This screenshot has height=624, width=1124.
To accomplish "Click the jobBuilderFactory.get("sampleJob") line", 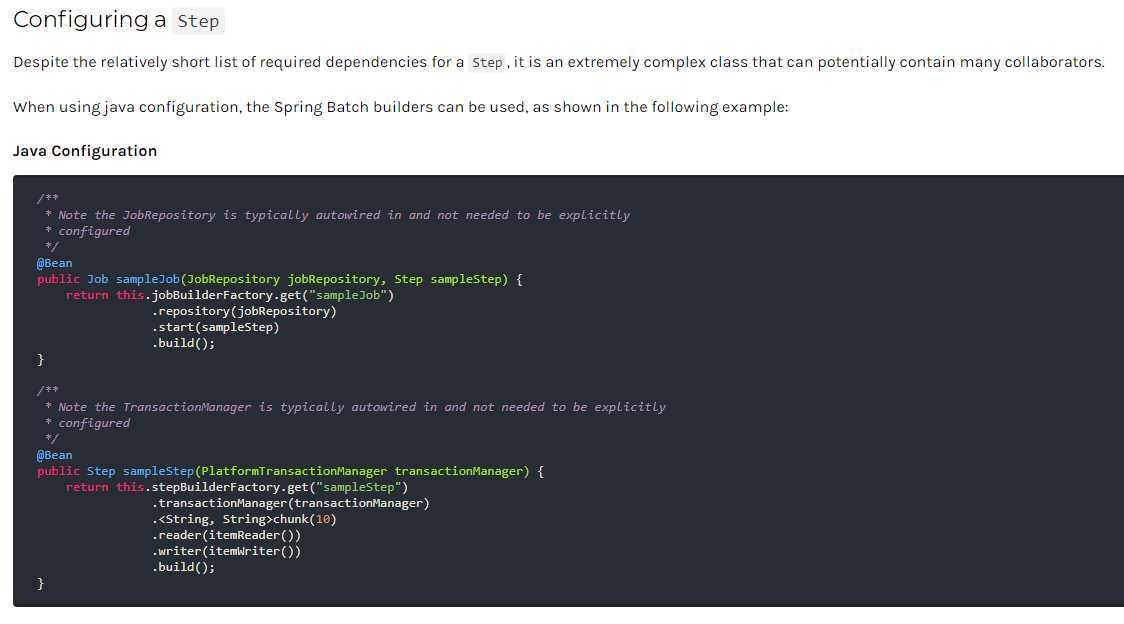I will click(229, 295).
